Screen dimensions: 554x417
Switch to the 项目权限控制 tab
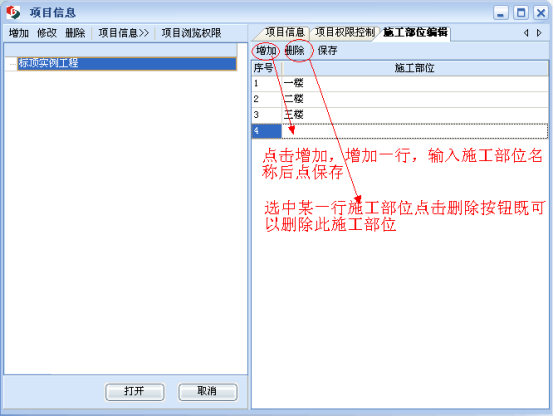tap(345, 33)
